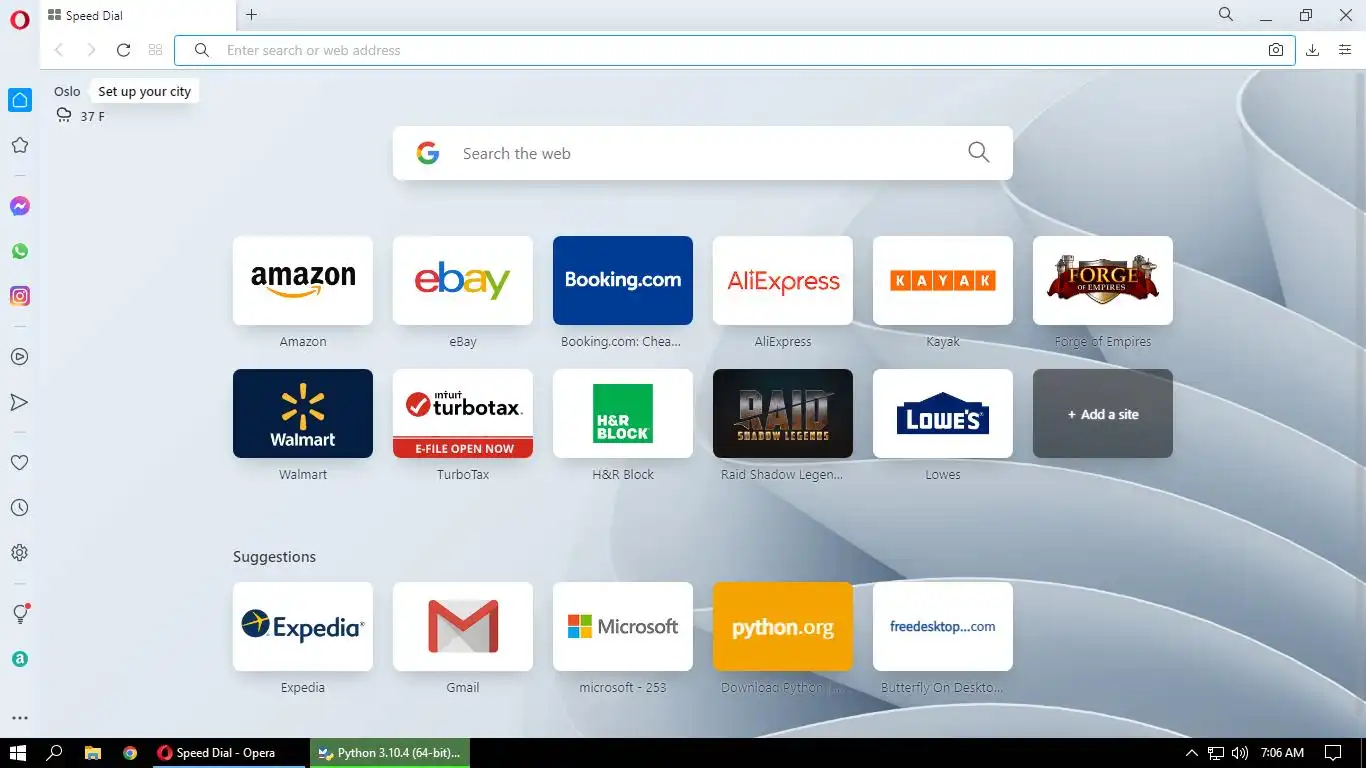Open Easy Setup sliders icon
The height and width of the screenshot is (768, 1366).
coord(1345,50)
